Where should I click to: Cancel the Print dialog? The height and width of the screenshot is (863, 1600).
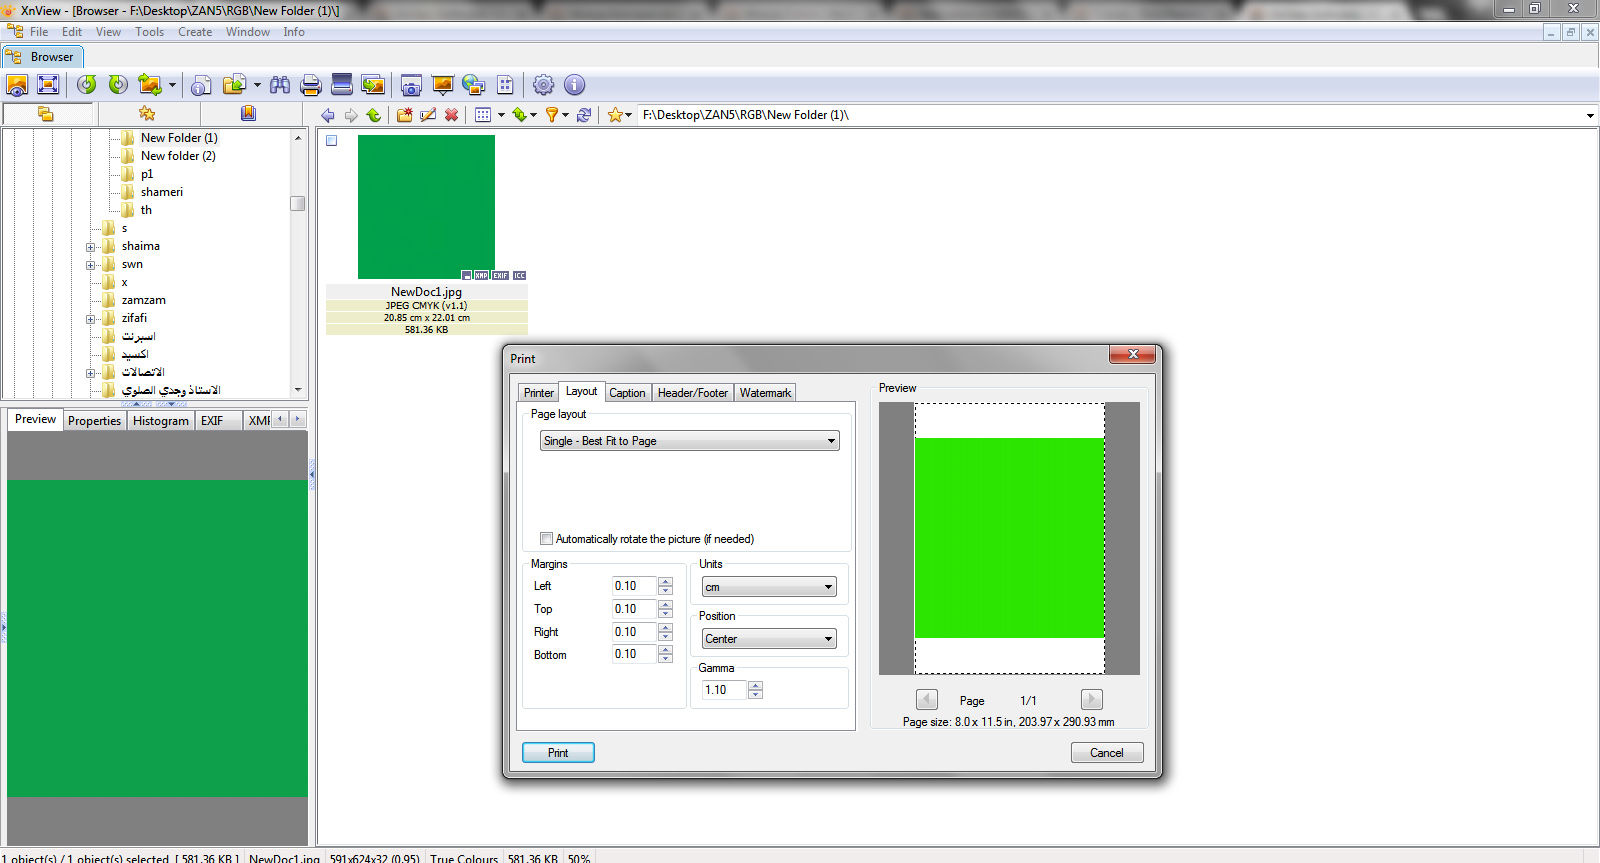tap(1106, 753)
